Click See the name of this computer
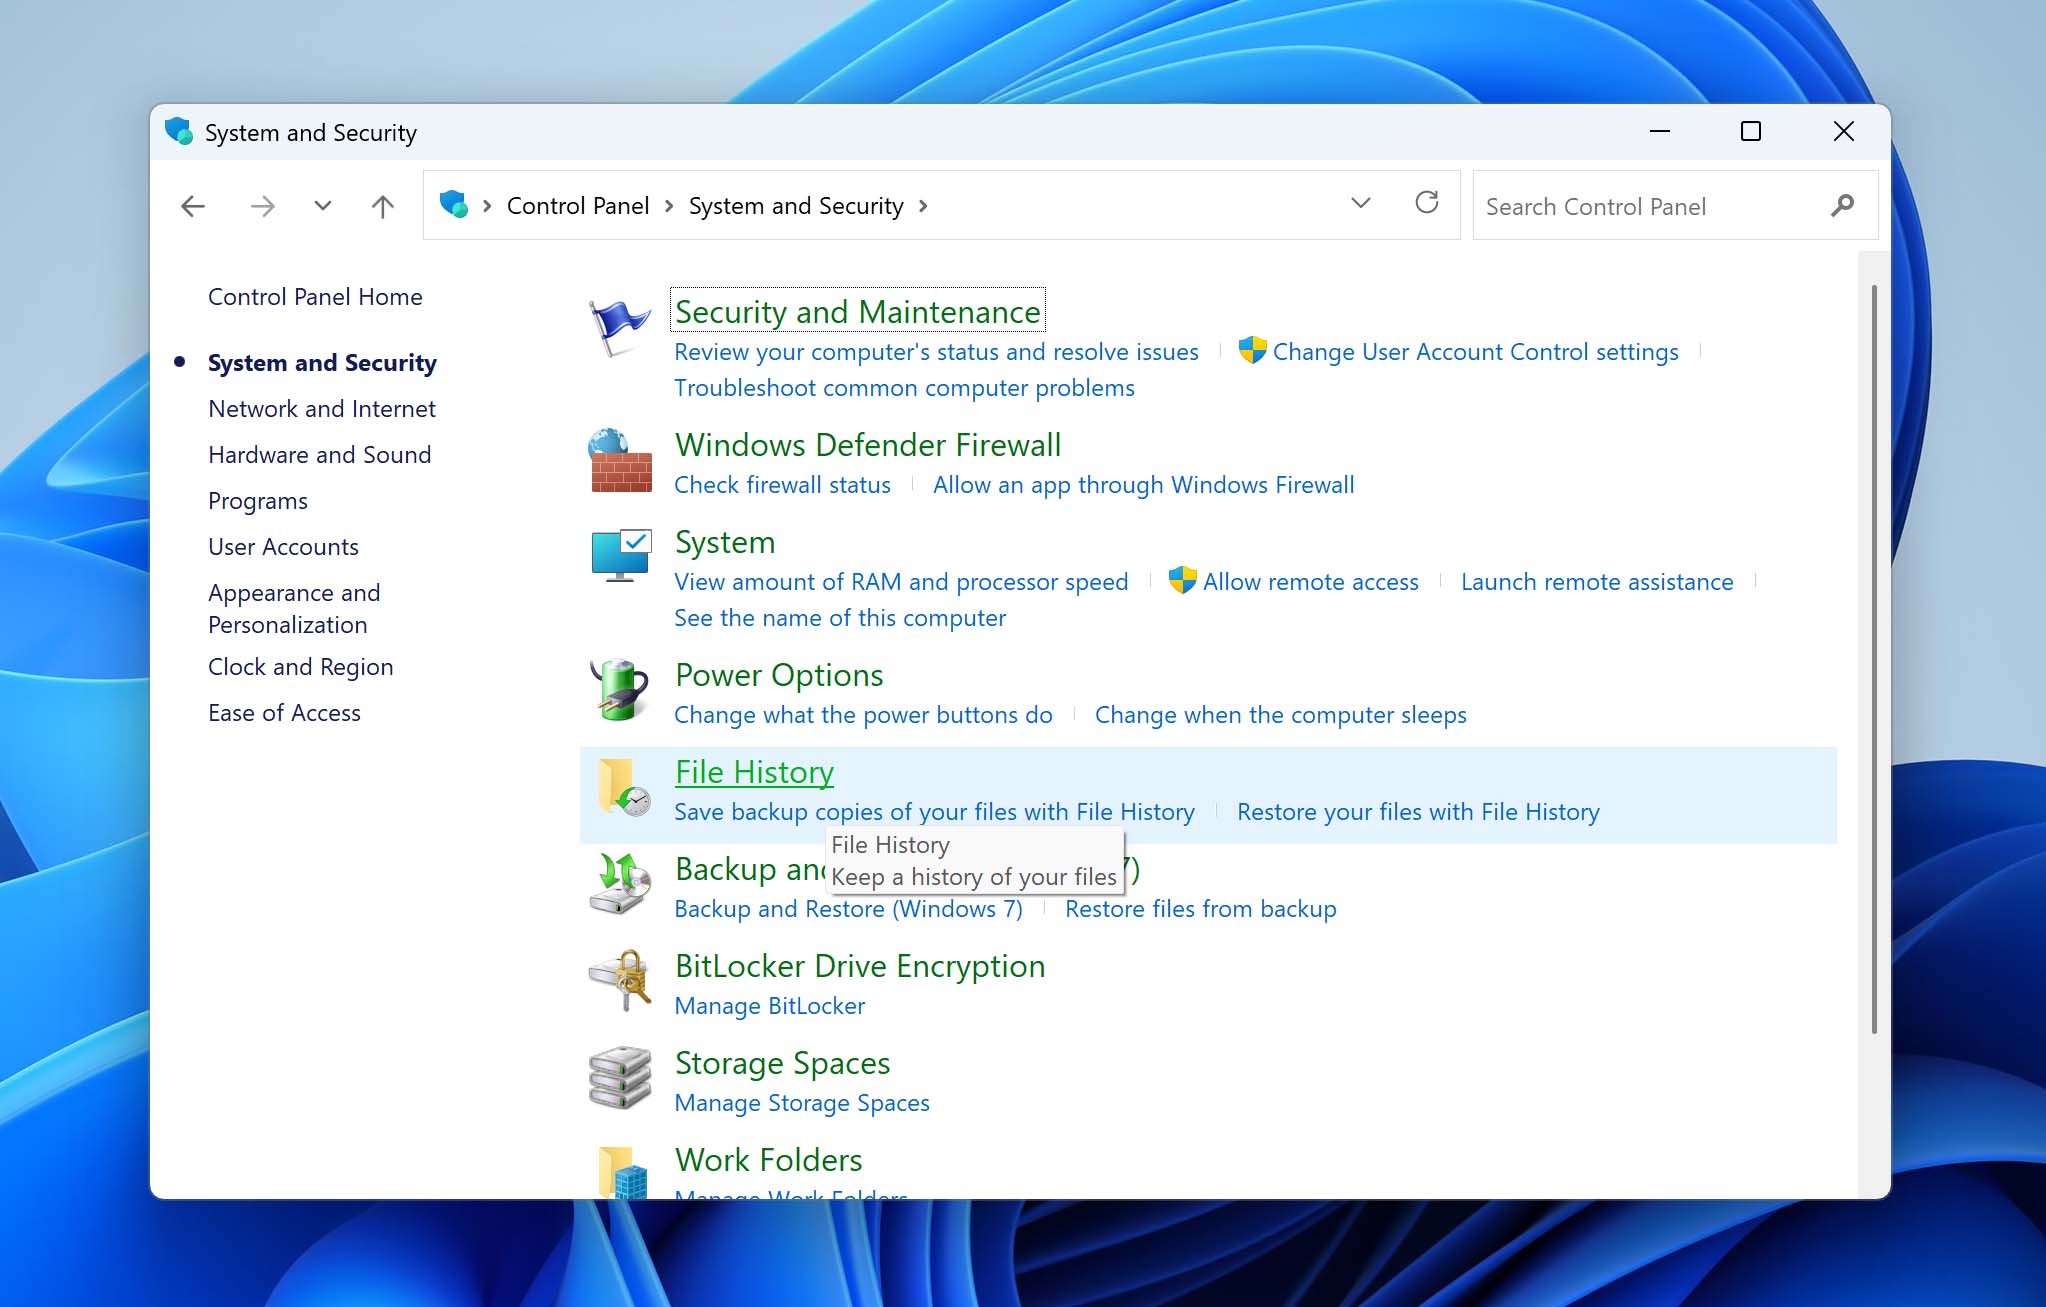 coord(840,618)
